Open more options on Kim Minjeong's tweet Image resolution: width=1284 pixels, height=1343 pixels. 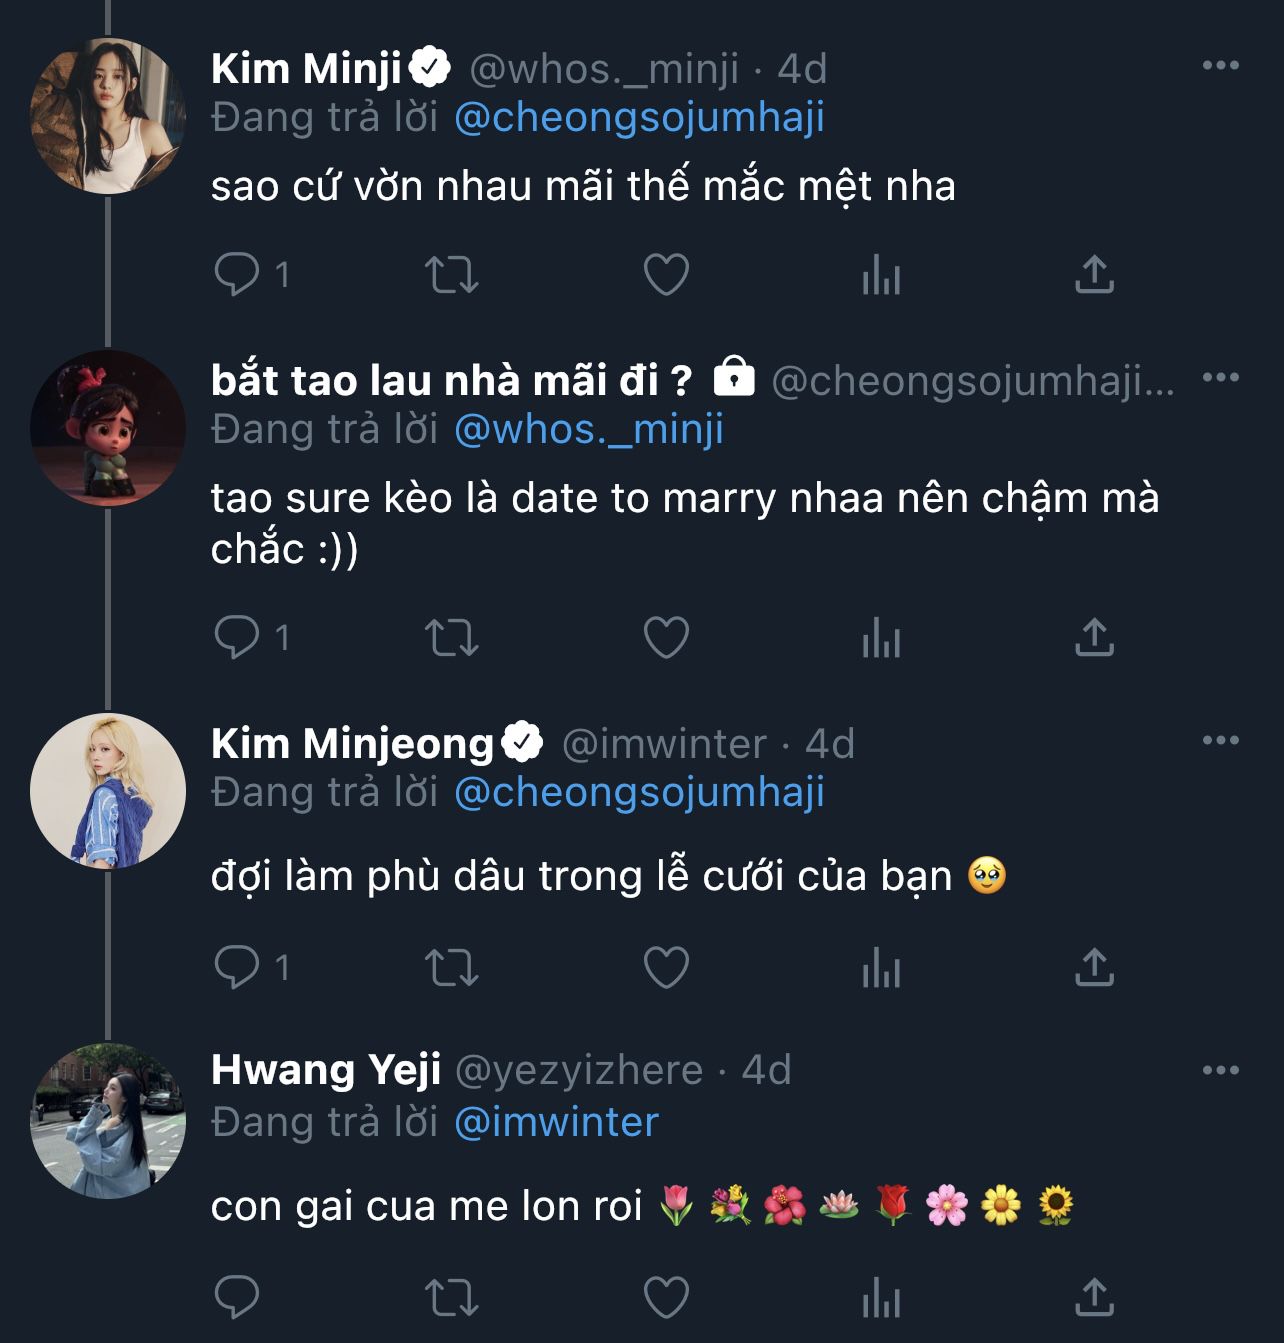click(x=1220, y=741)
